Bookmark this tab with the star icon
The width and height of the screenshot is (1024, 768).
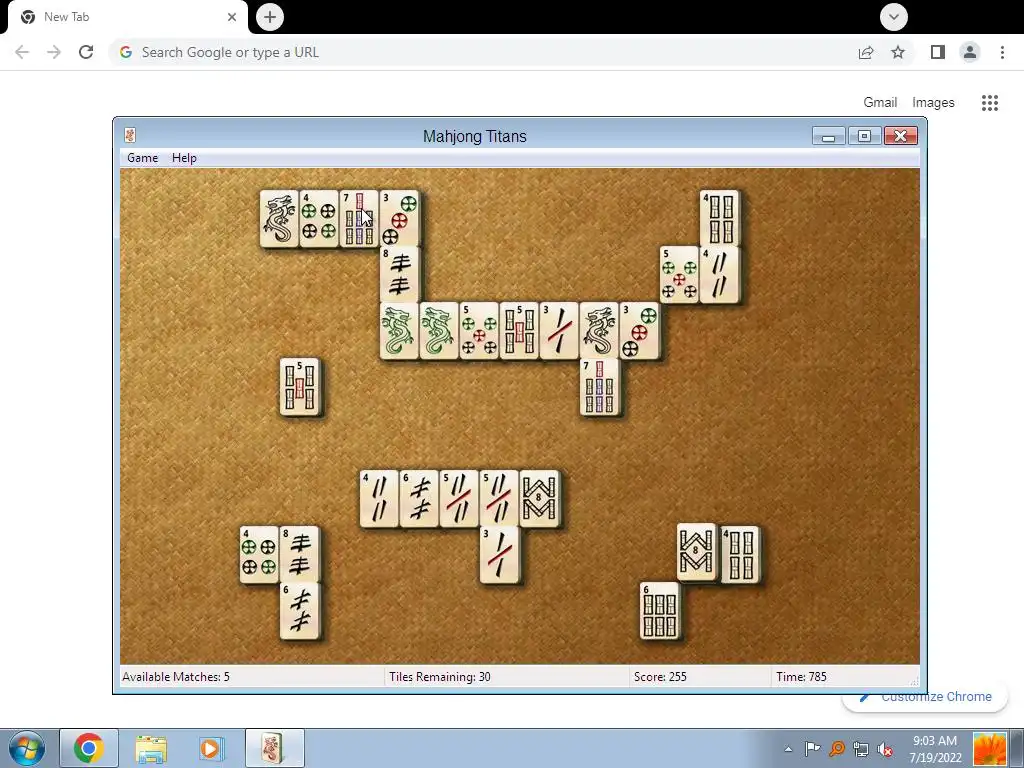pyautogui.click(x=898, y=52)
